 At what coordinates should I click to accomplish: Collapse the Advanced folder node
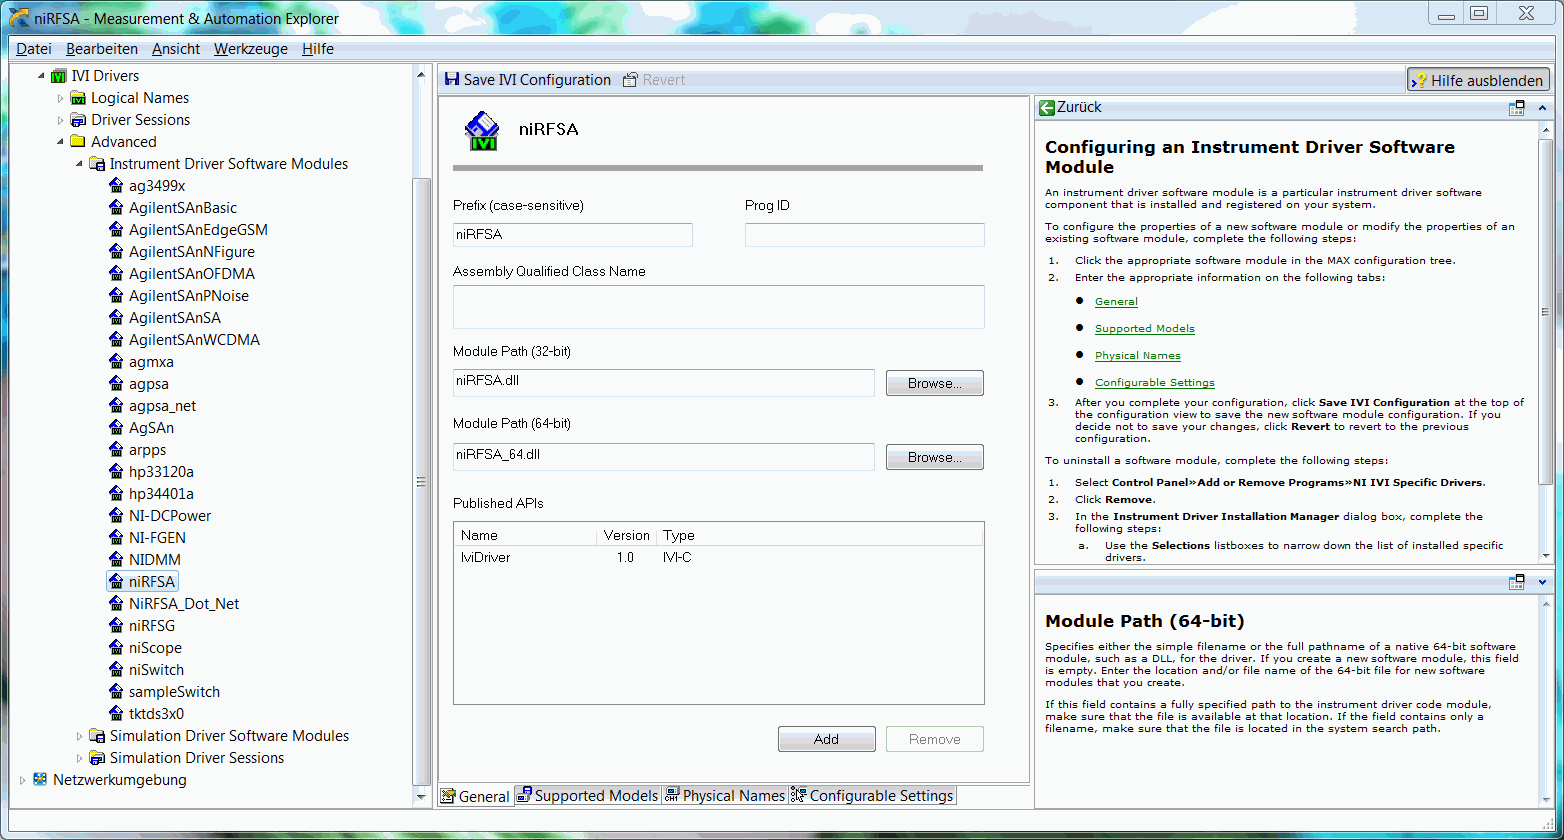[x=60, y=142]
